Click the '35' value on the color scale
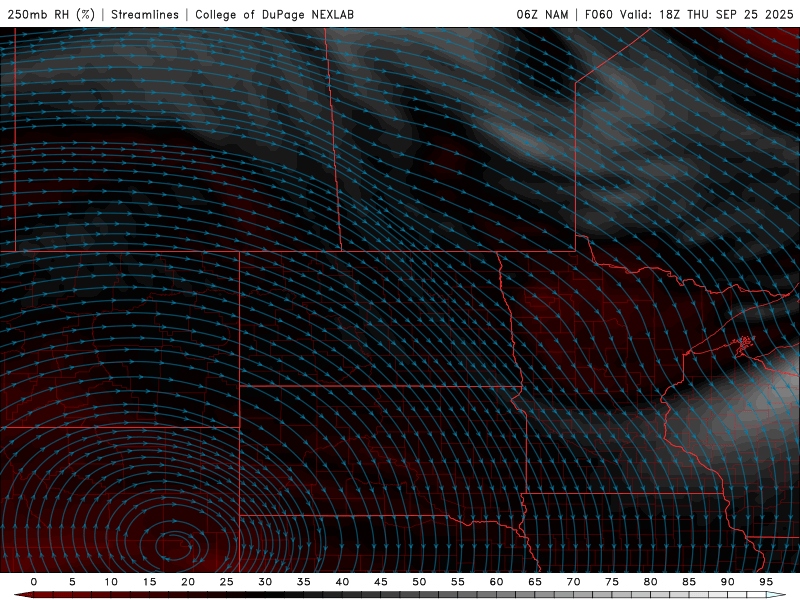The width and height of the screenshot is (800, 600). pos(304,582)
